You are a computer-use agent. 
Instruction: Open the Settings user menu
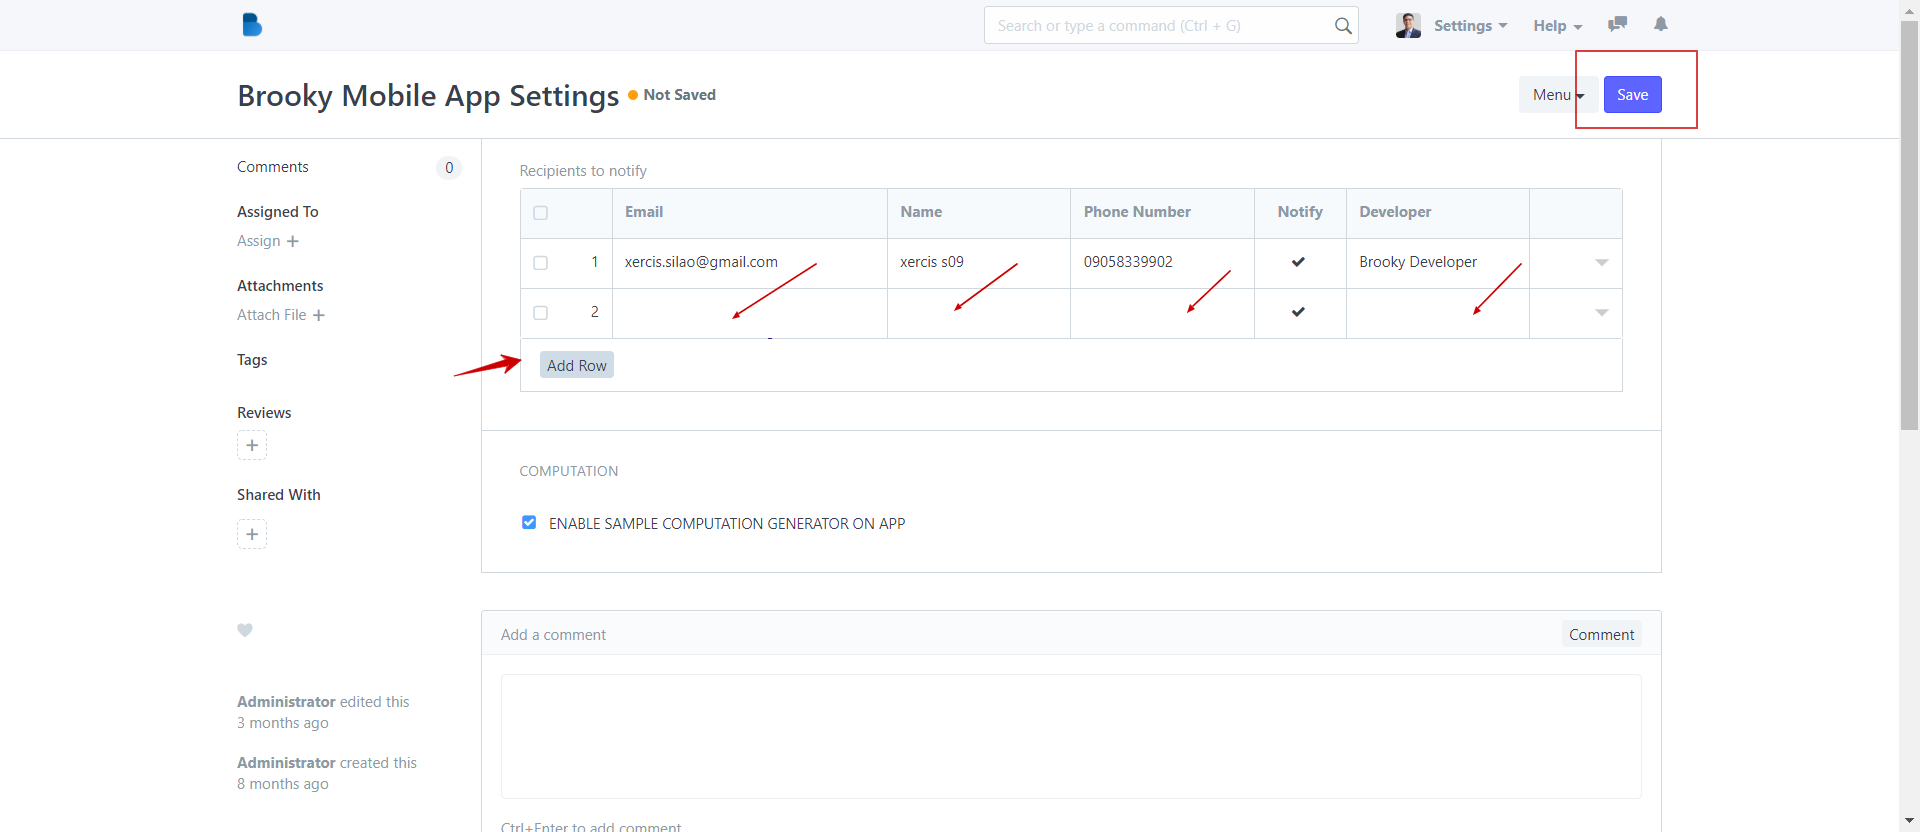pyautogui.click(x=1470, y=26)
